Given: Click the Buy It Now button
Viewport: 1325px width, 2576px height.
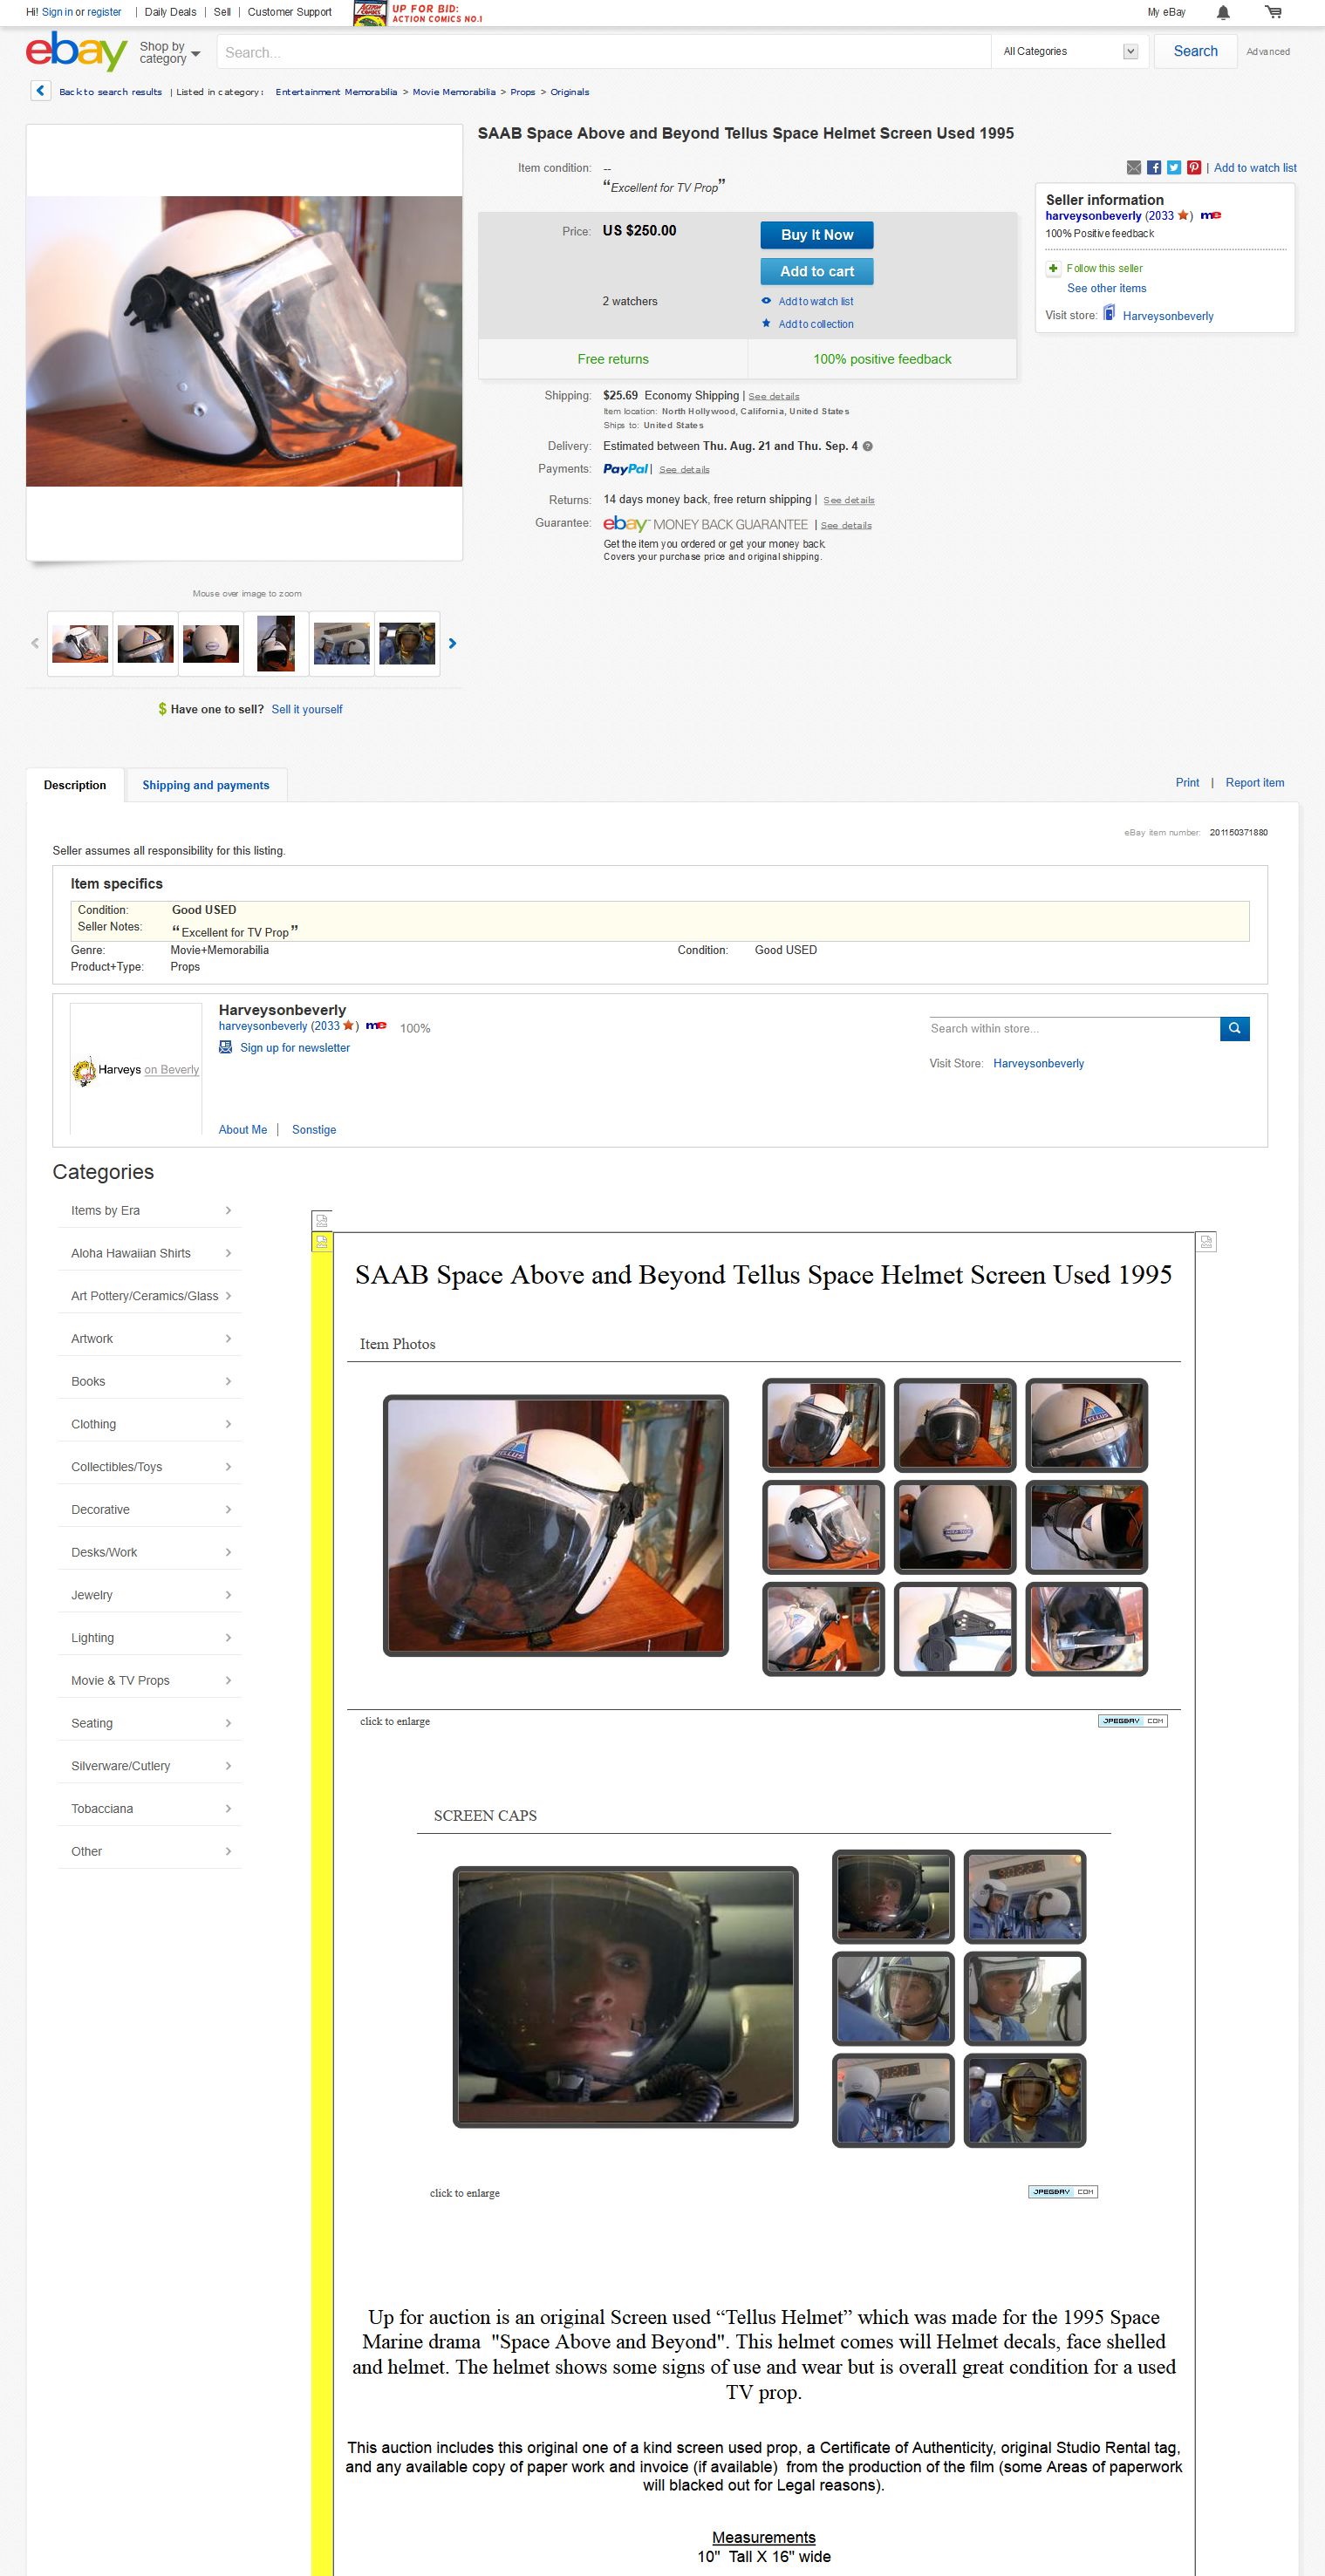Looking at the screenshot, I should [817, 235].
